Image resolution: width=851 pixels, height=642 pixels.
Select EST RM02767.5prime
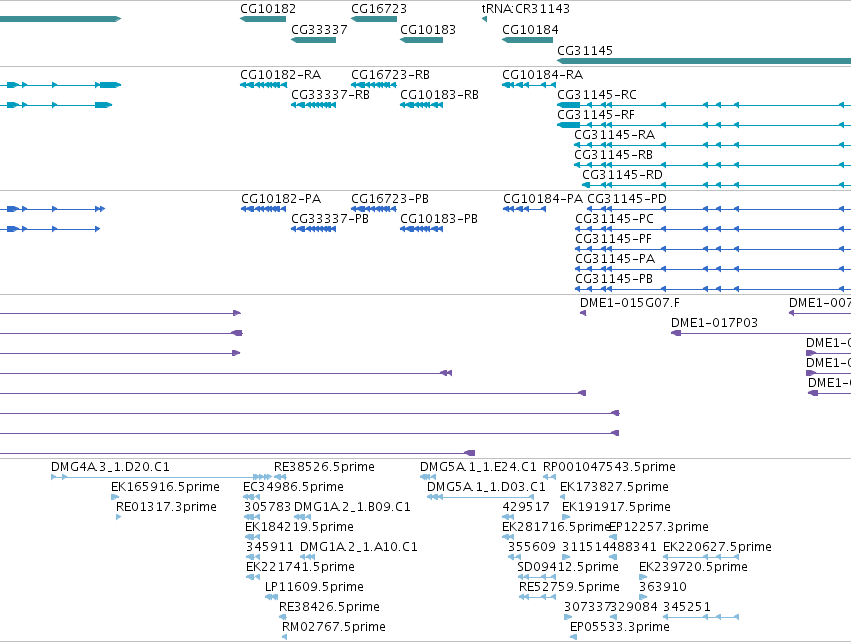[334, 627]
